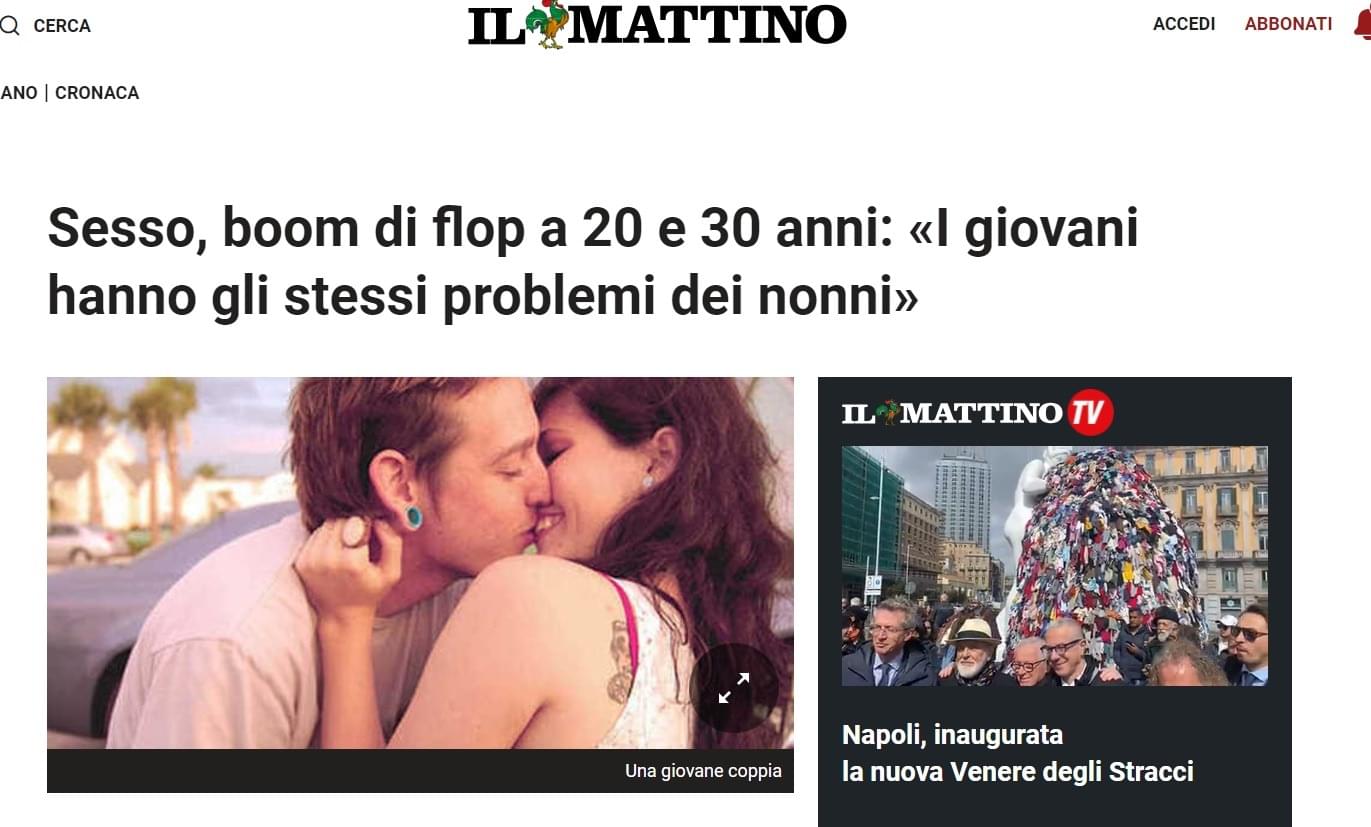This screenshot has height=827, width=1371.
Task: Open the notification bell icon
Action: [x=1363, y=23]
